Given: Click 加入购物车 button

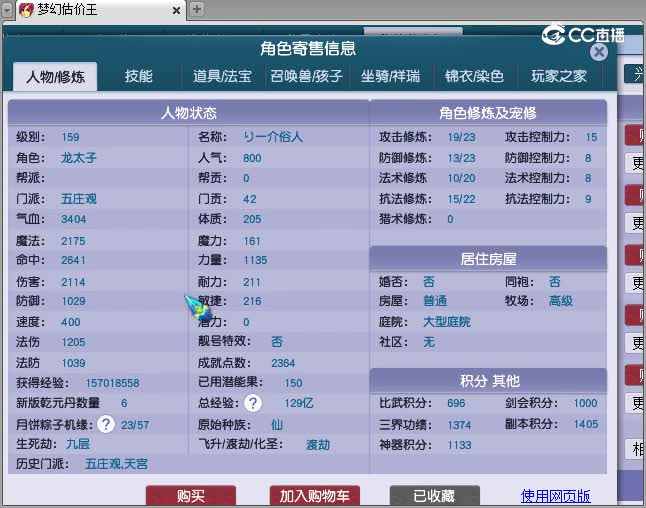Looking at the screenshot, I should click(315, 496).
